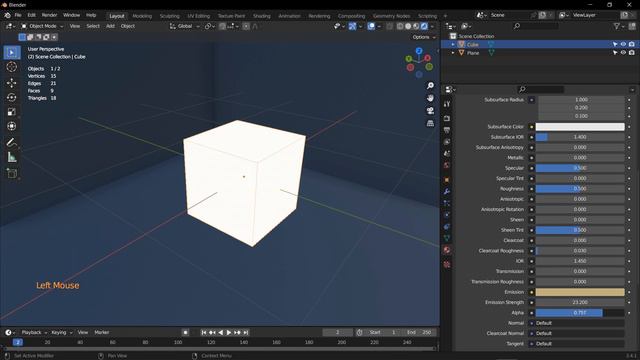
Task: Click the pan view hand icon
Action: pos(430,98)
